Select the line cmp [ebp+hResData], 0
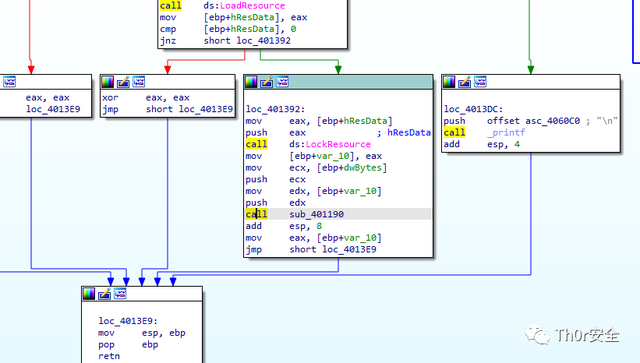The image size is (640, 363). click(x=228, y=29)
